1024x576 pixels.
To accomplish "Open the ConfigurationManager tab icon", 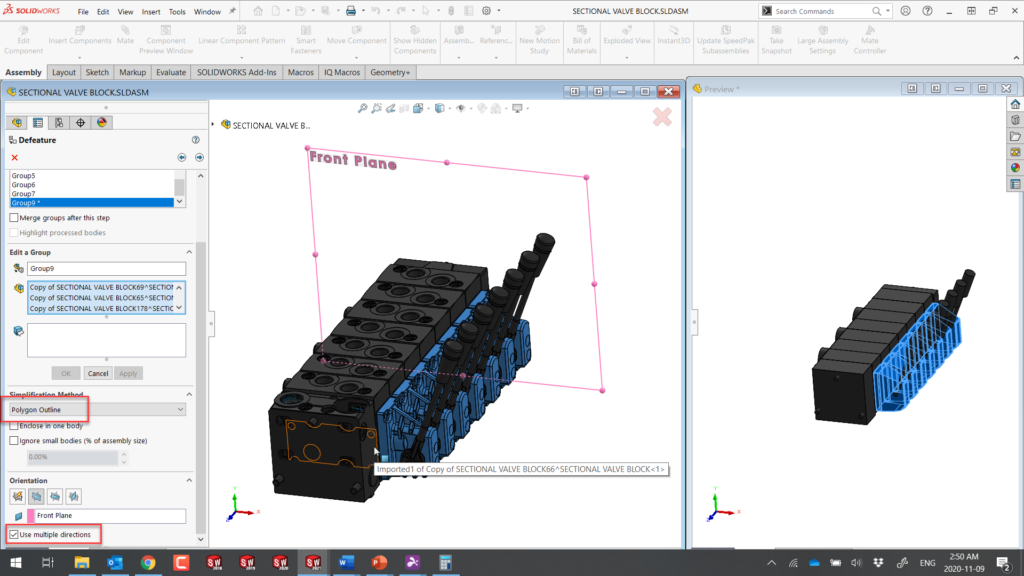I will [x=59, y=123].
